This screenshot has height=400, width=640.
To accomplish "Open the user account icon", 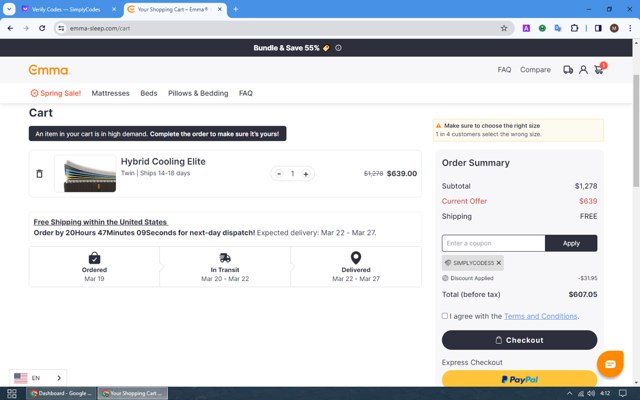I will (x=583, y=70).
